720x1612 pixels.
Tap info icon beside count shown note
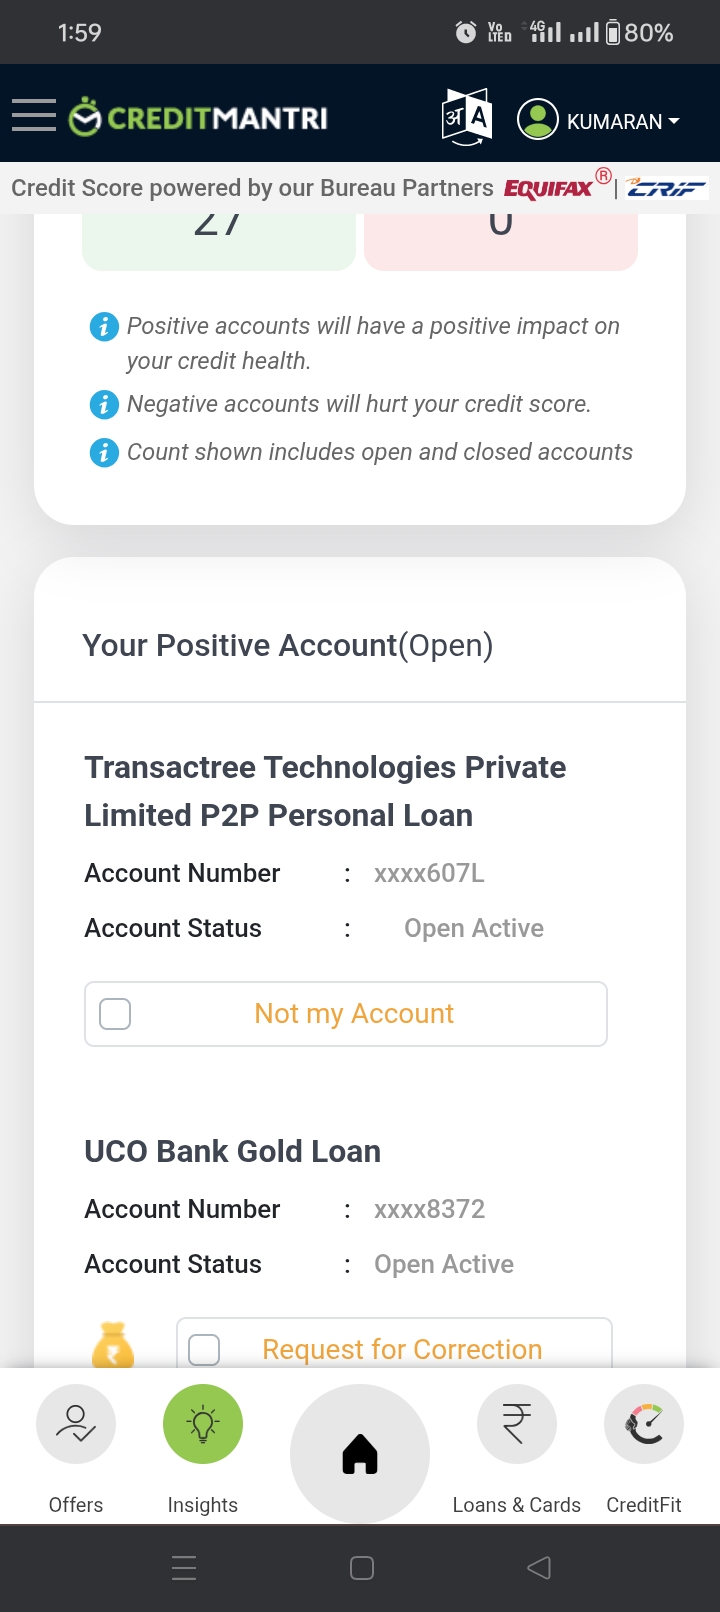104,452
